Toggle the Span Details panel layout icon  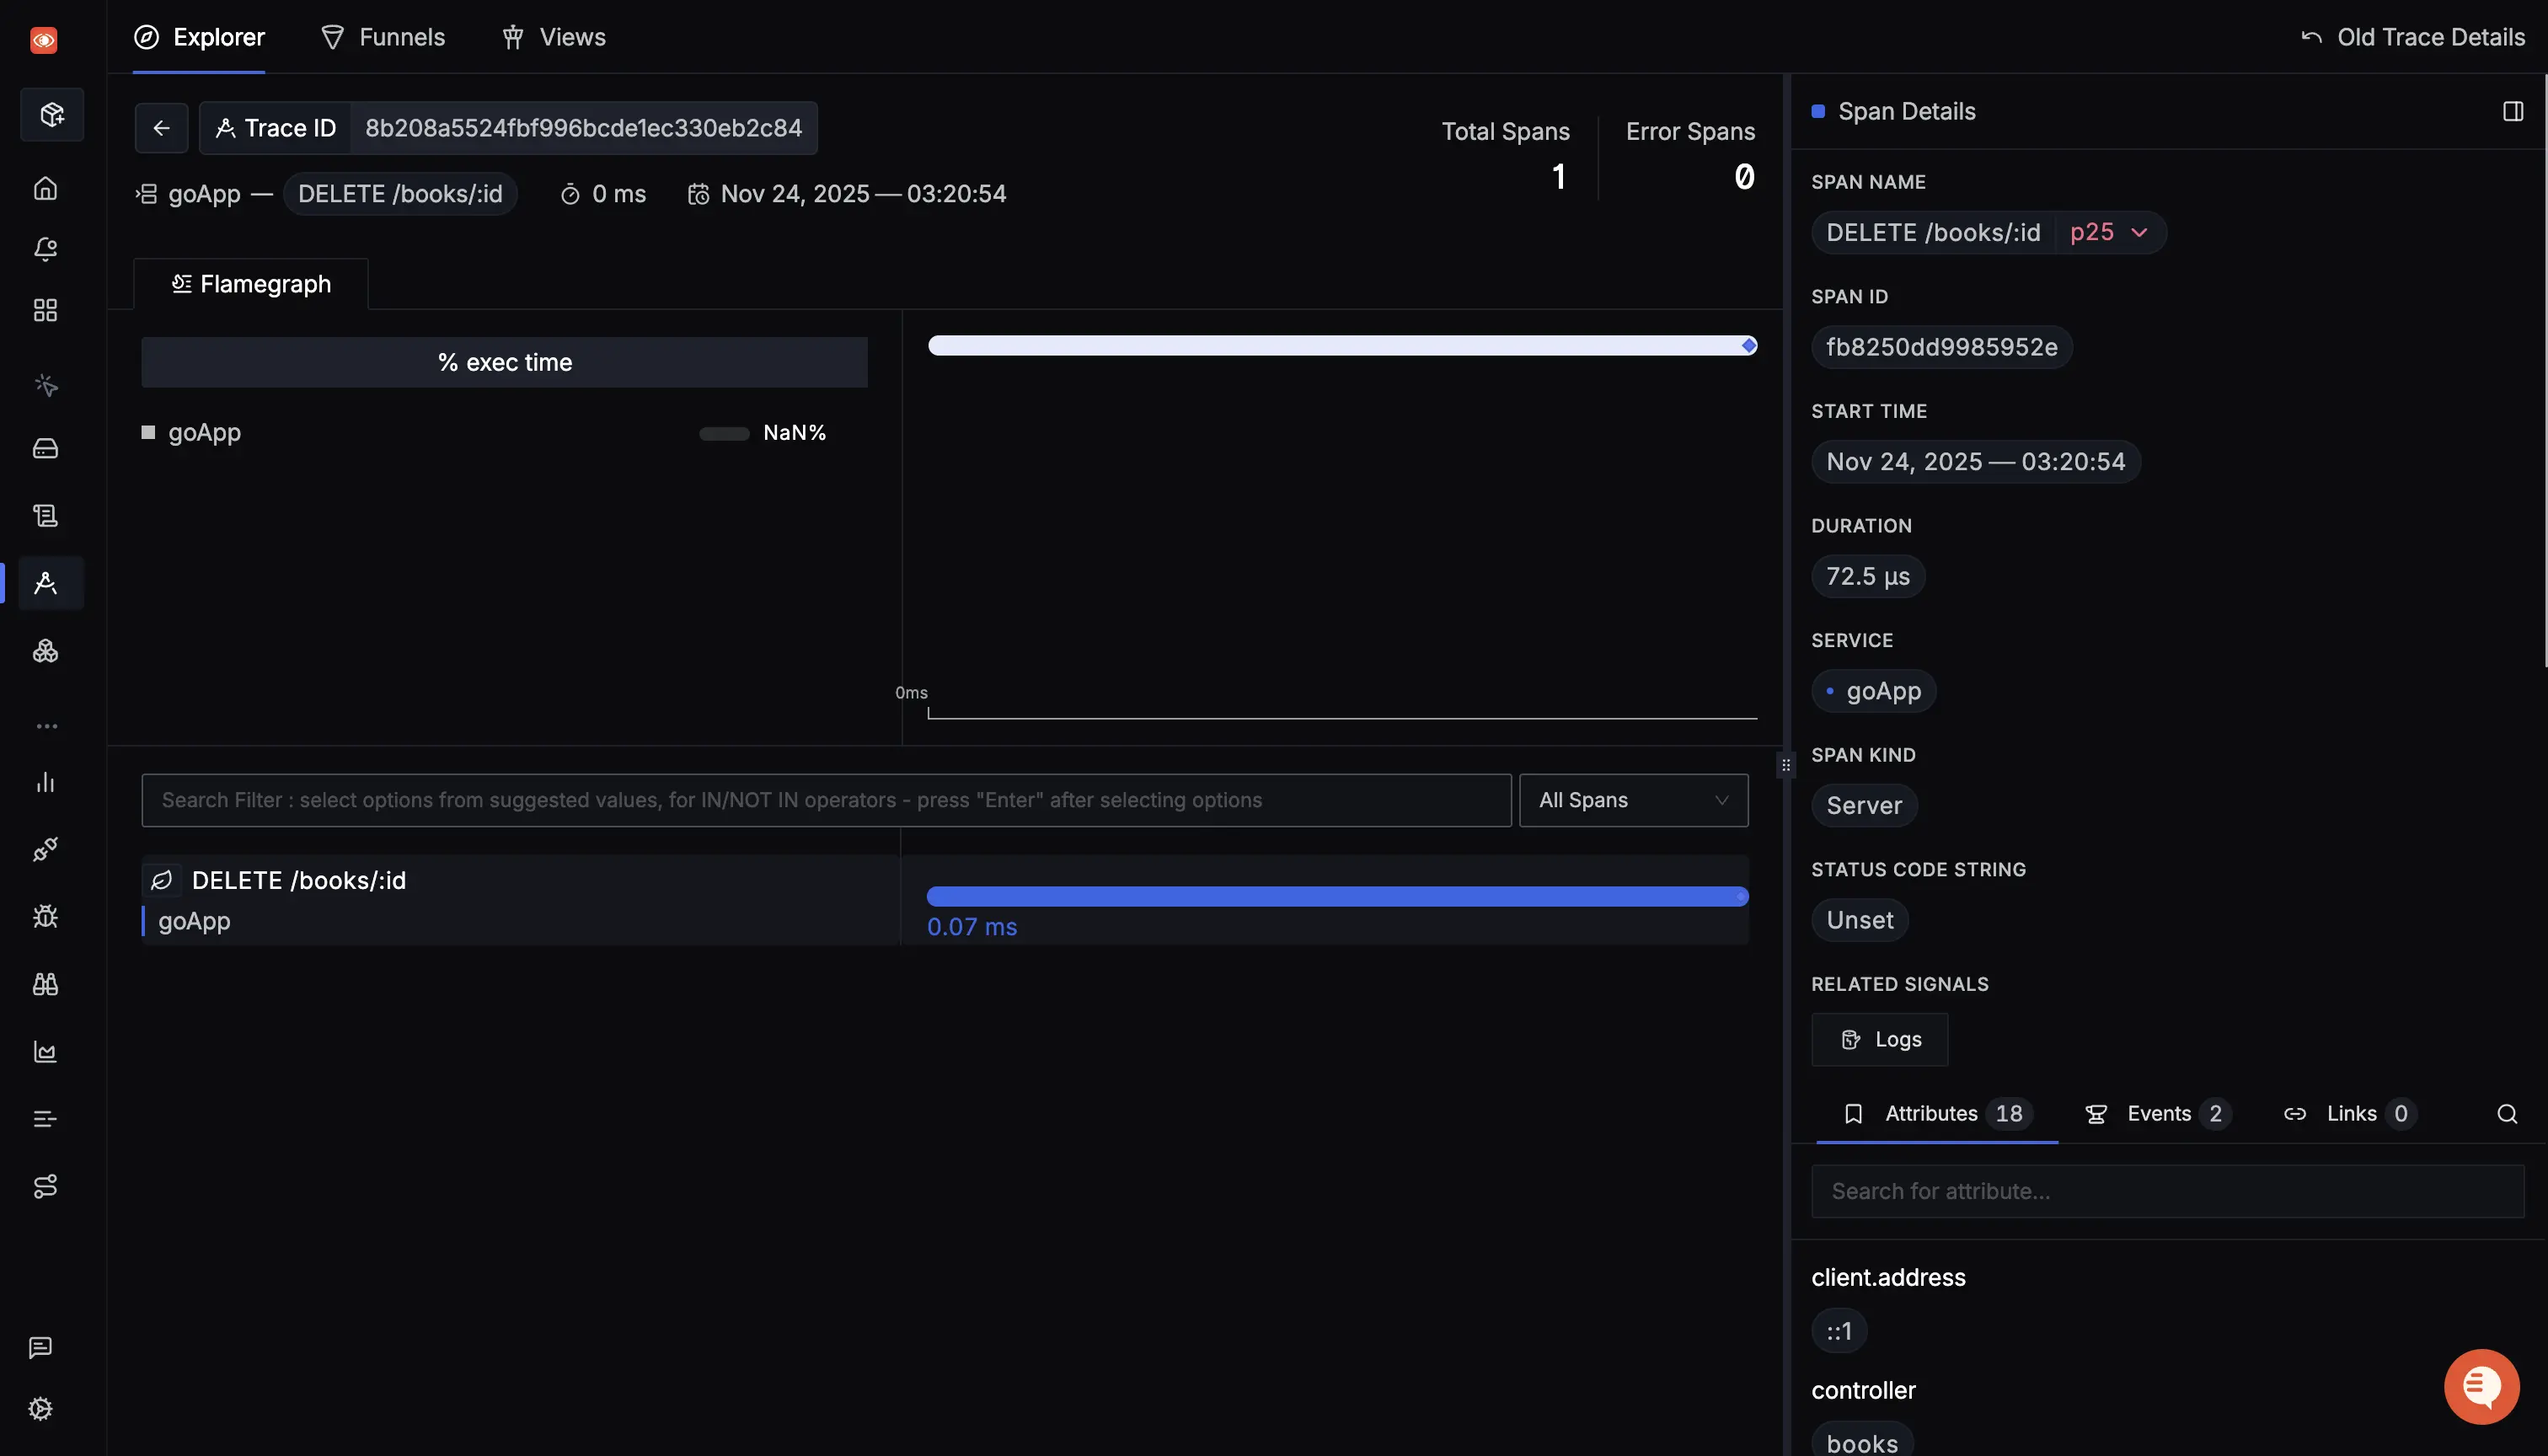click(2512, 111)
